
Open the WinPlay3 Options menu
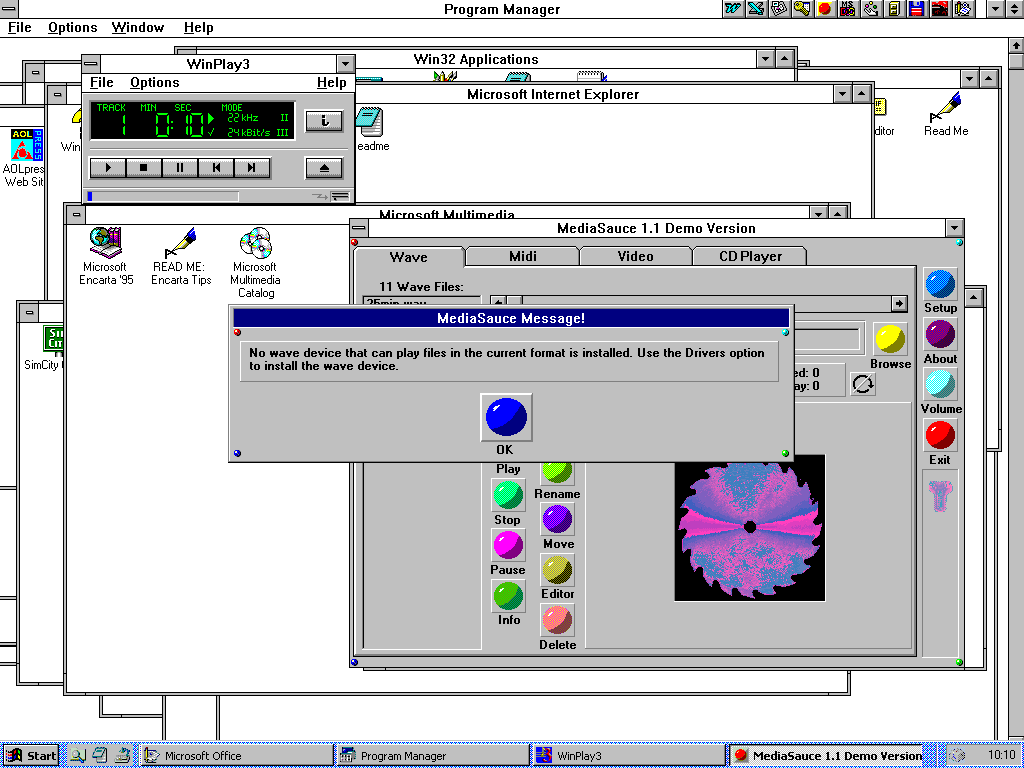click(x=154, y=82)
